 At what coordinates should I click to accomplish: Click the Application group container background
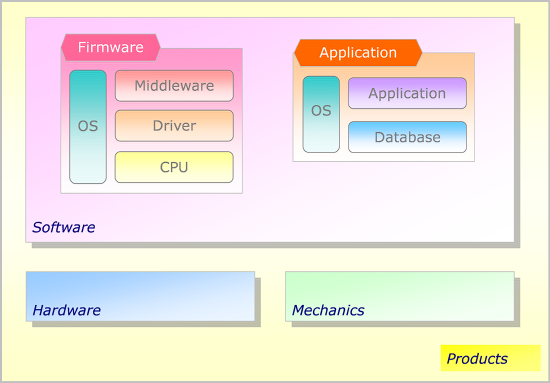pyautogui.click(x=384, y=157)
